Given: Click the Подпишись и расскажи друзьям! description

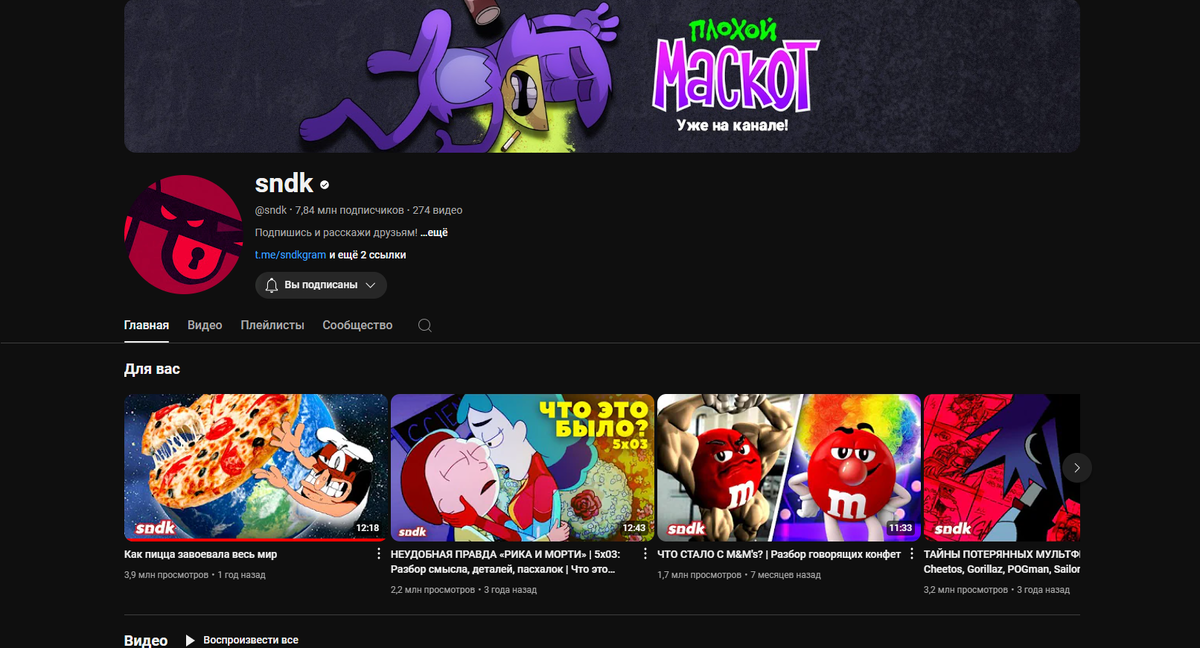Looking at the screenshot, I should point(336,232).
